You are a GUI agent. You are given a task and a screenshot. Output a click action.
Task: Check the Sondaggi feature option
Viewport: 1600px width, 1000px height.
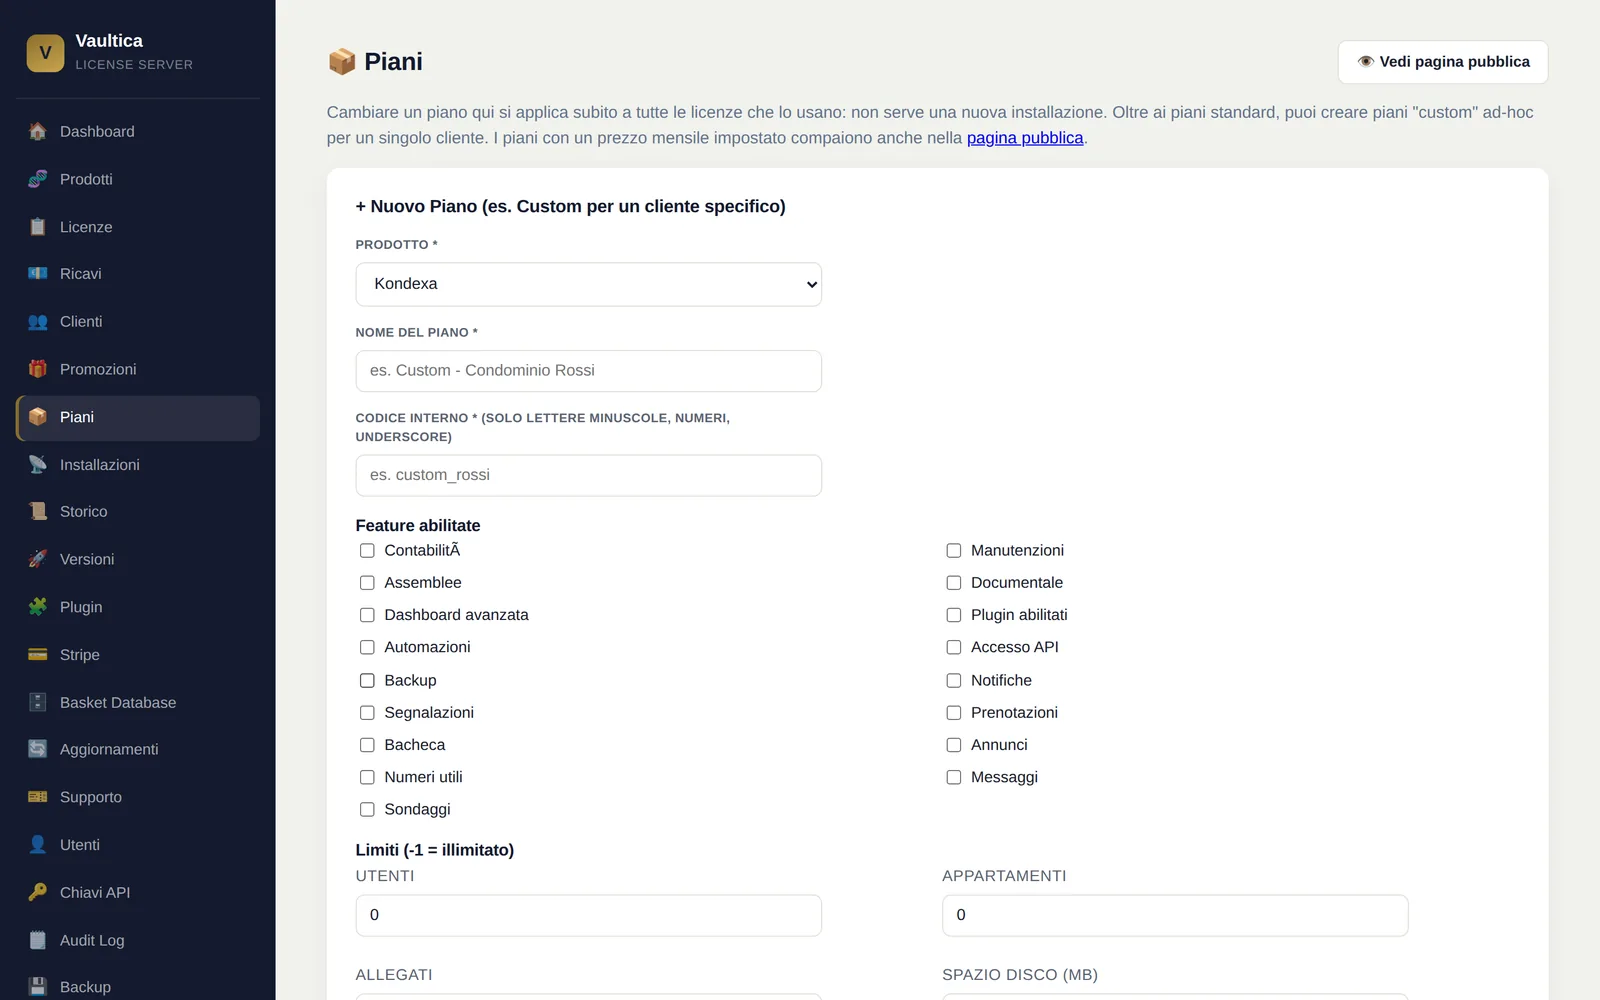pos(367,809)
